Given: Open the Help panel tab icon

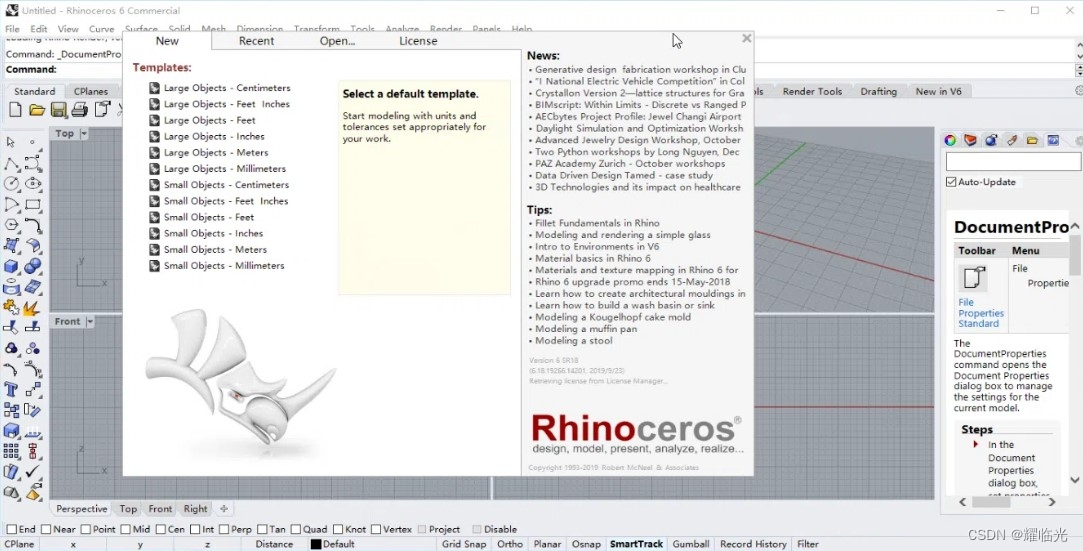Looking at the screenshot, I should pyautogui.click(x=1053, y=140).
